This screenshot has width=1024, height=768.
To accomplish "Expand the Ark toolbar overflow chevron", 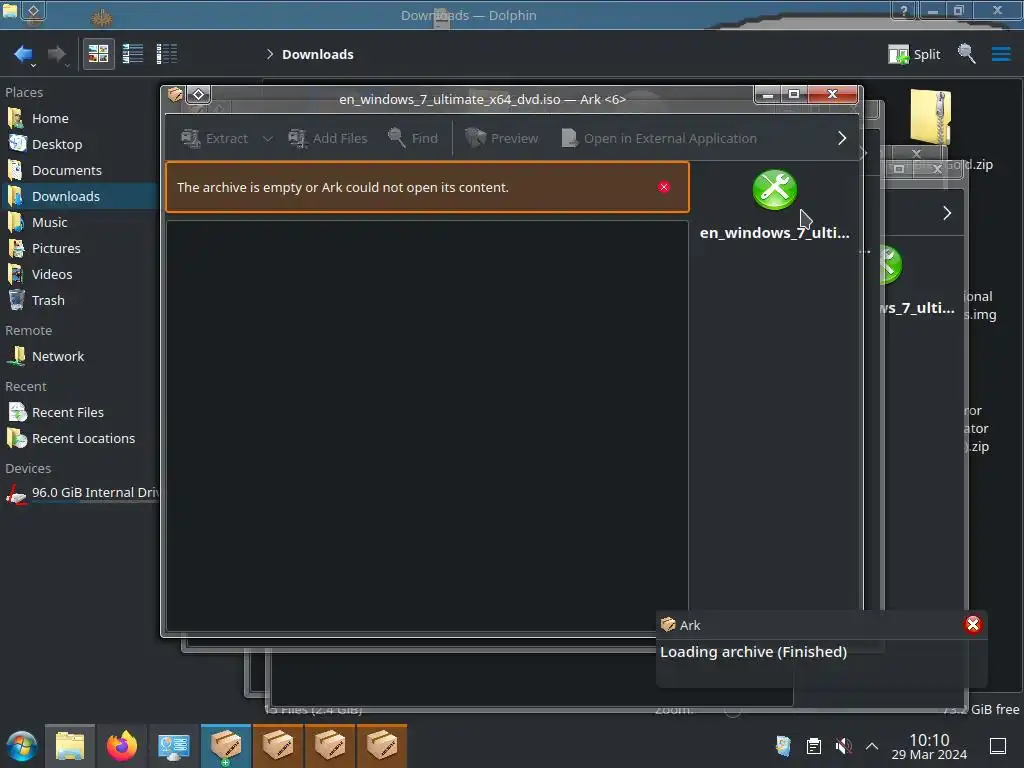I will click(x=842, y=138).
